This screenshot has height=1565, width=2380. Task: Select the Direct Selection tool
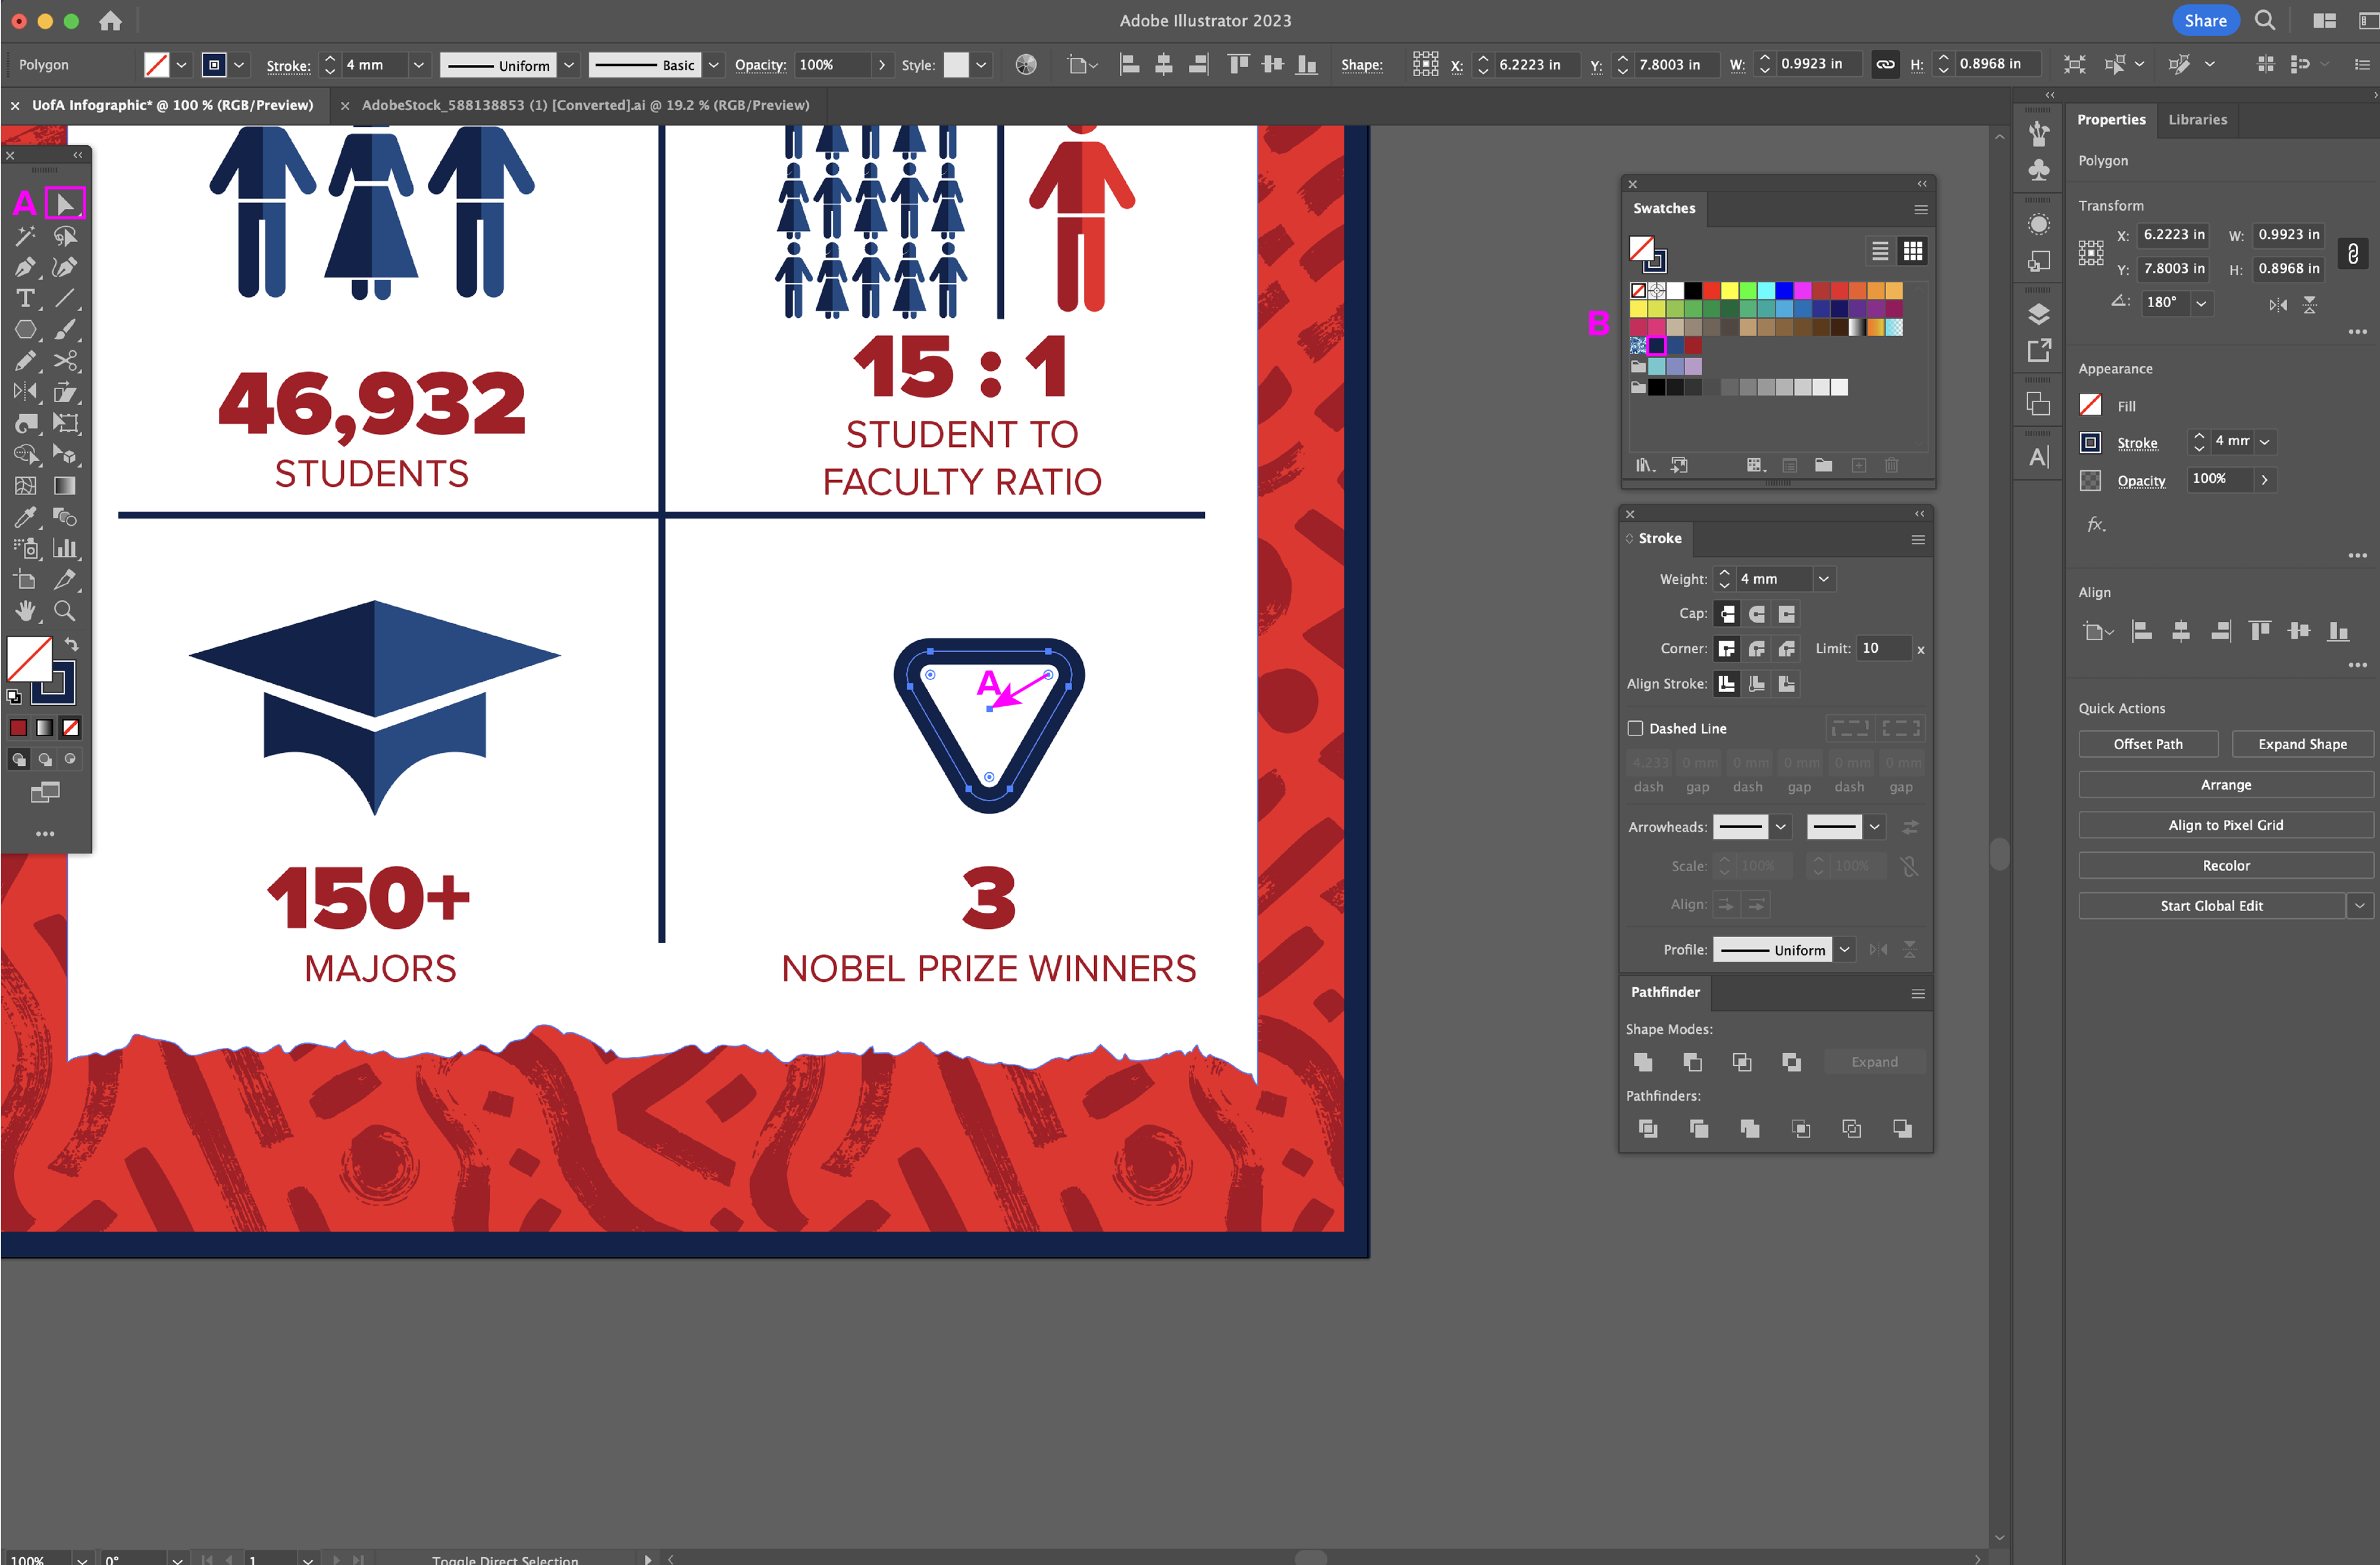[65, 205]
